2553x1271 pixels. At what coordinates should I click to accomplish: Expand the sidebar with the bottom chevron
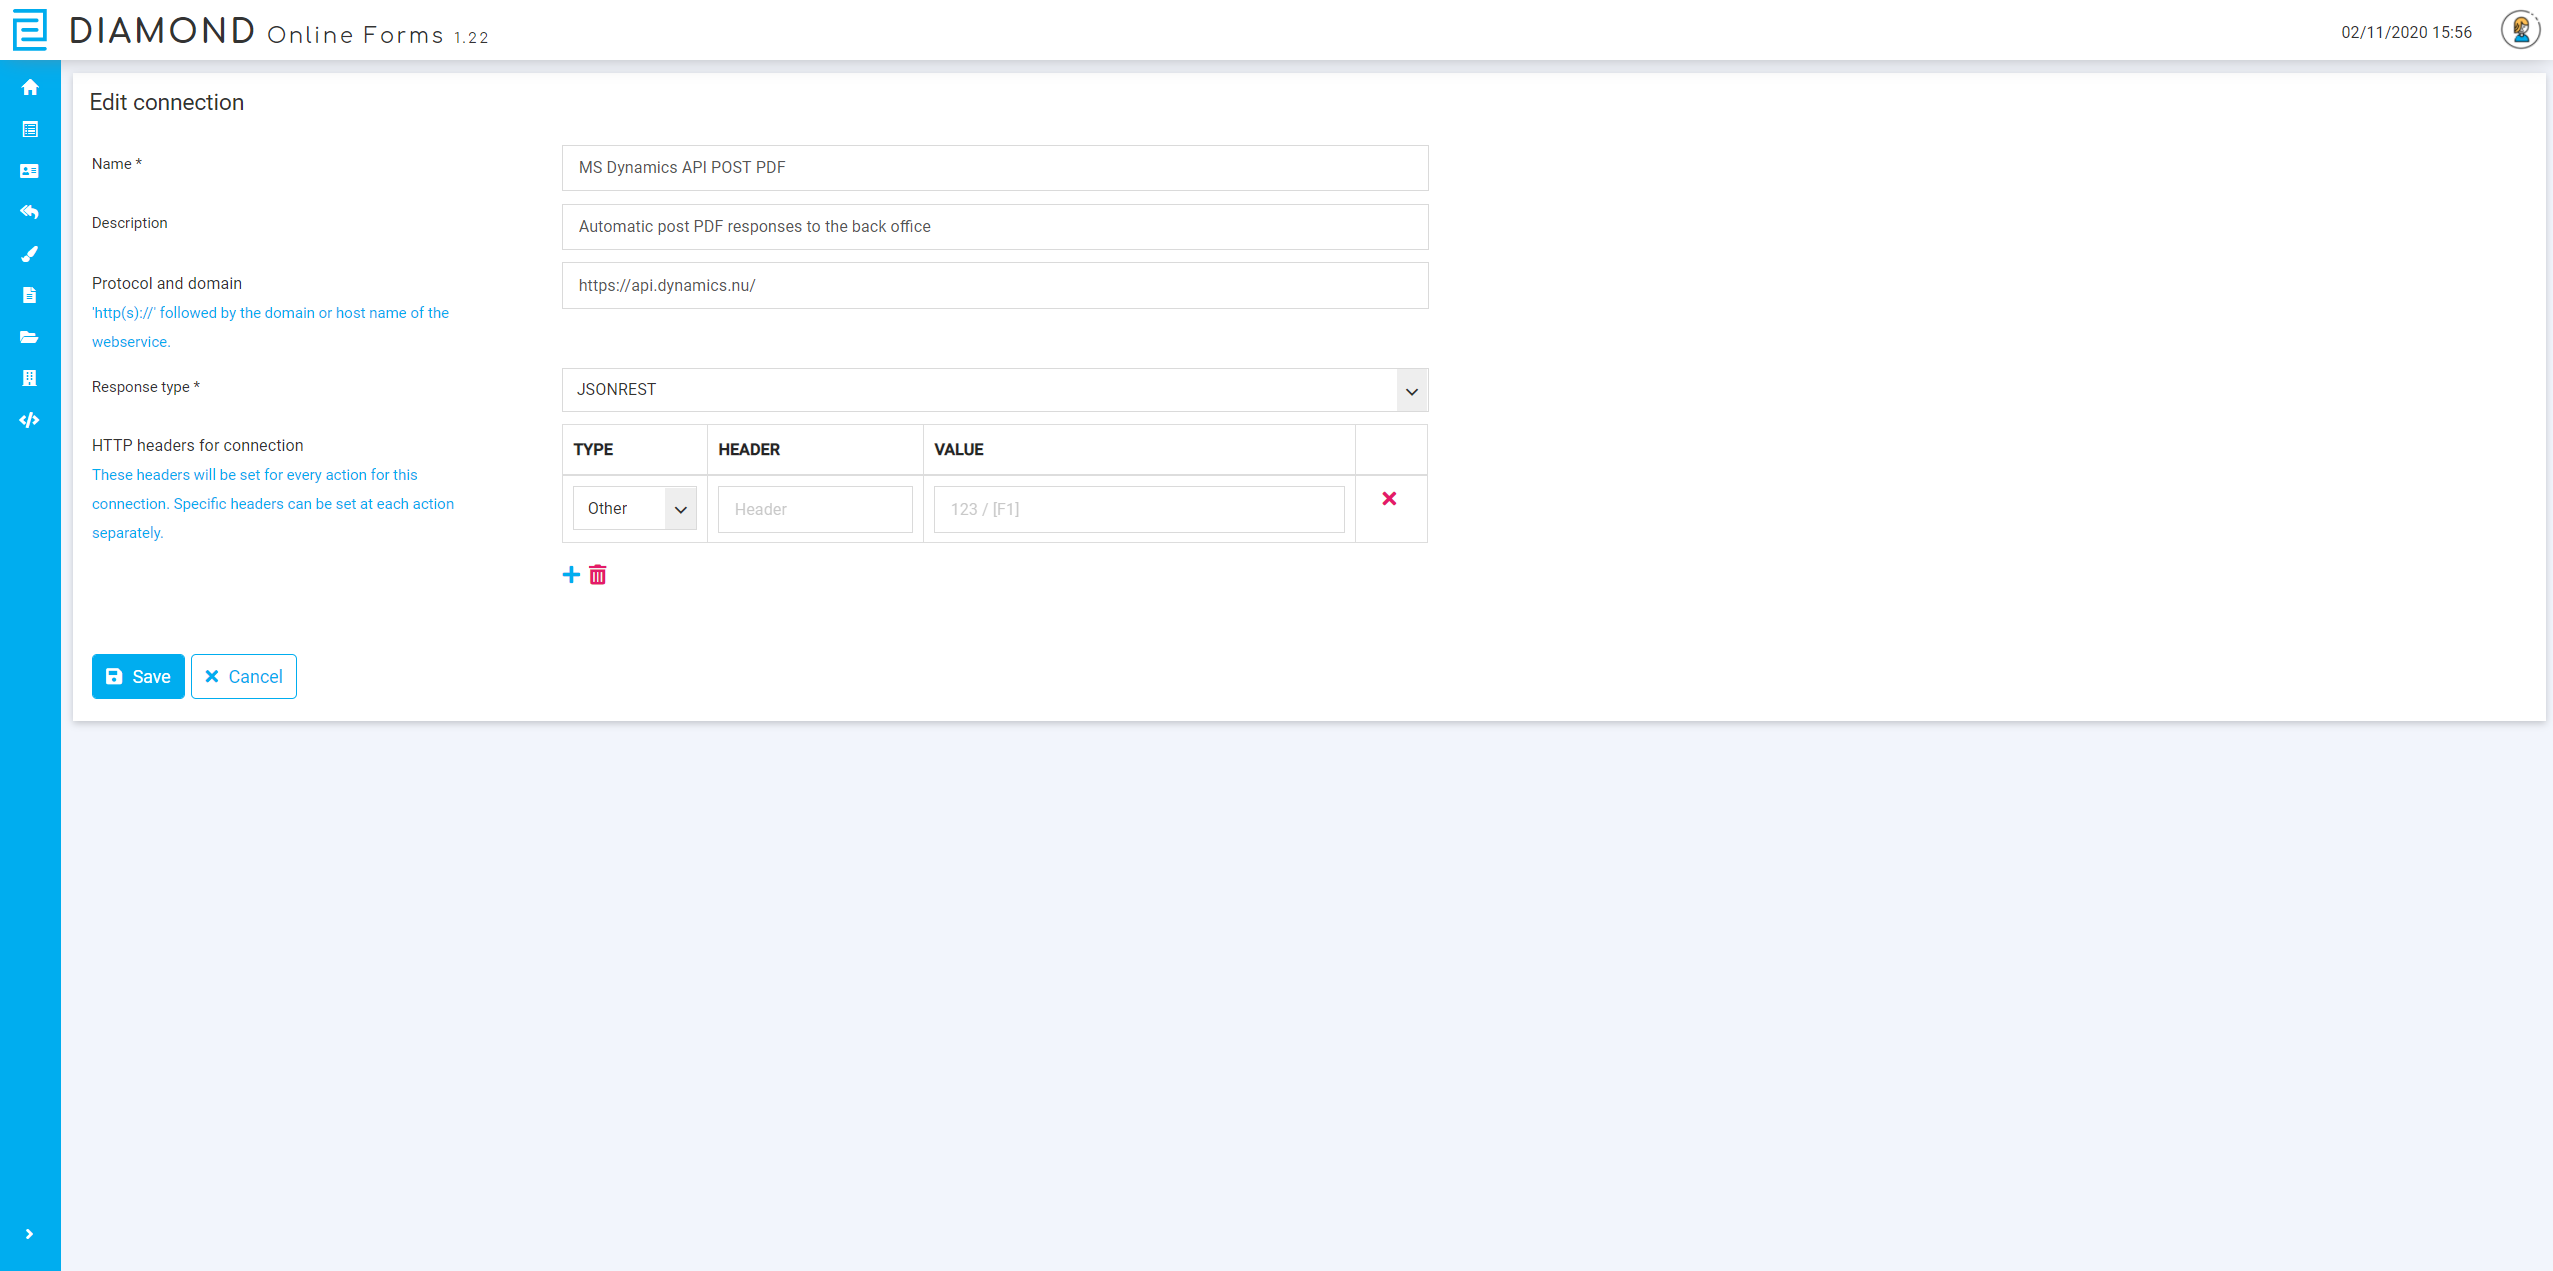click(x=29, y=1232)
